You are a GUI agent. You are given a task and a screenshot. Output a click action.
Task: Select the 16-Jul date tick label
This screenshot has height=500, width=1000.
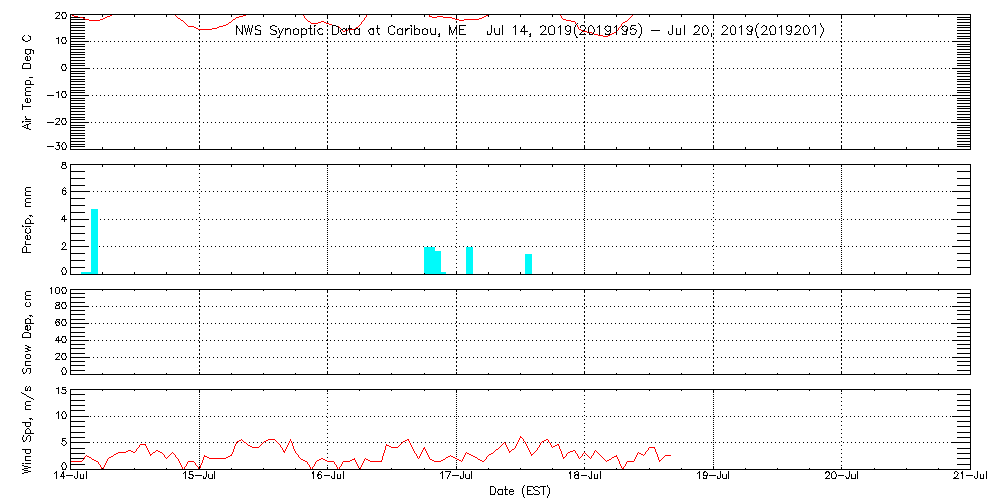(x=328, y=477)
